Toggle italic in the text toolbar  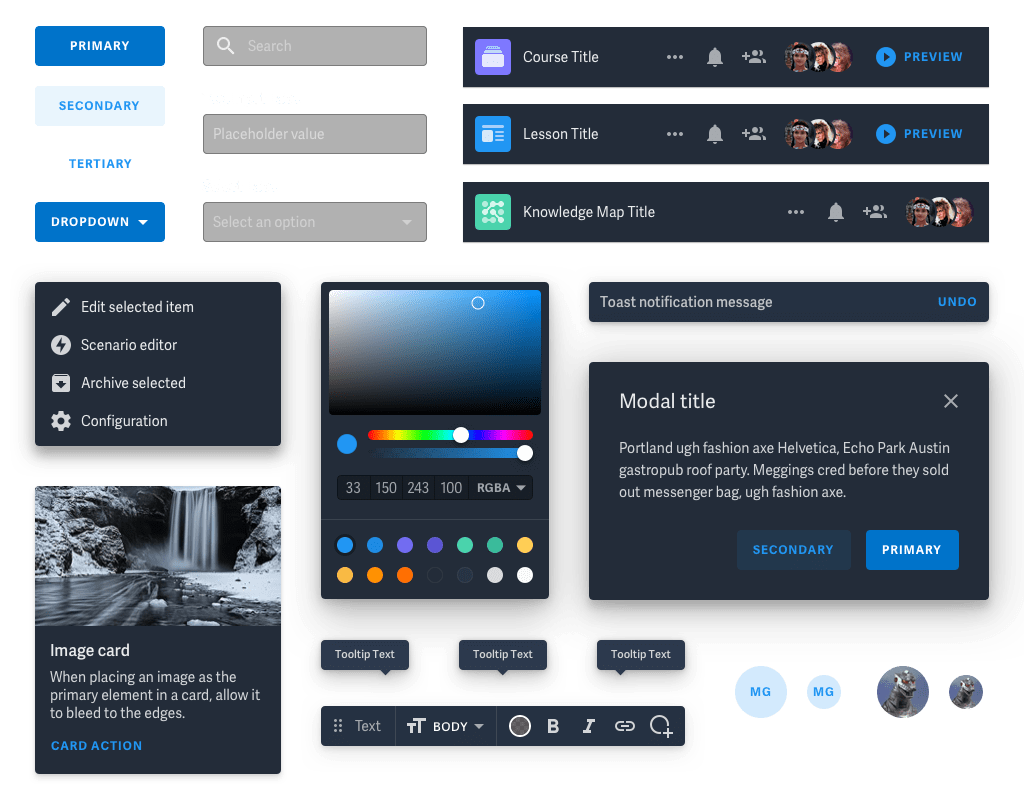click(x=588, y=726)
